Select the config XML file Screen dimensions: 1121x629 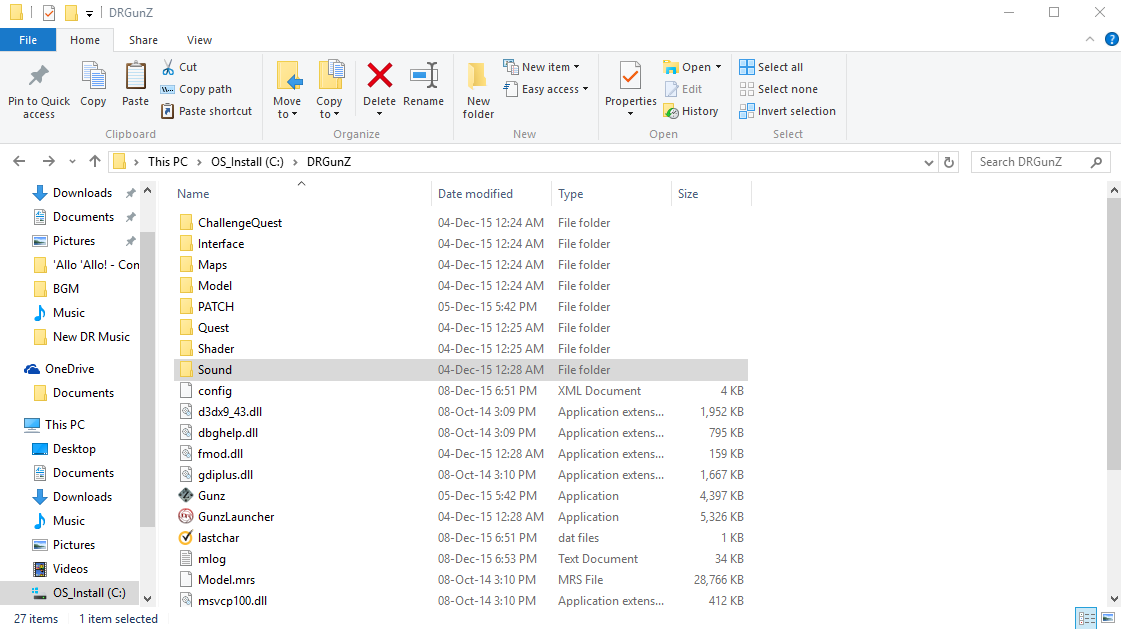[x=214, y=391]
